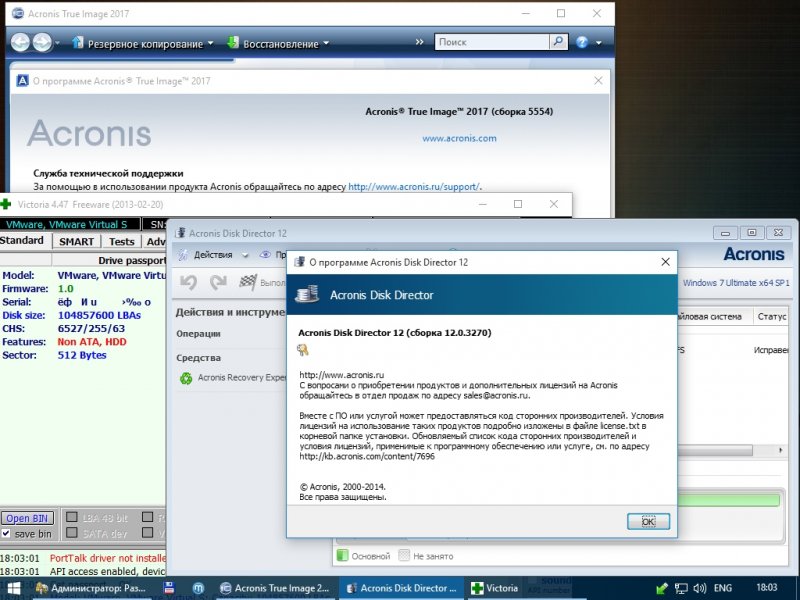
Task: Redo operation in Disk Director
Action: point(218,282)
